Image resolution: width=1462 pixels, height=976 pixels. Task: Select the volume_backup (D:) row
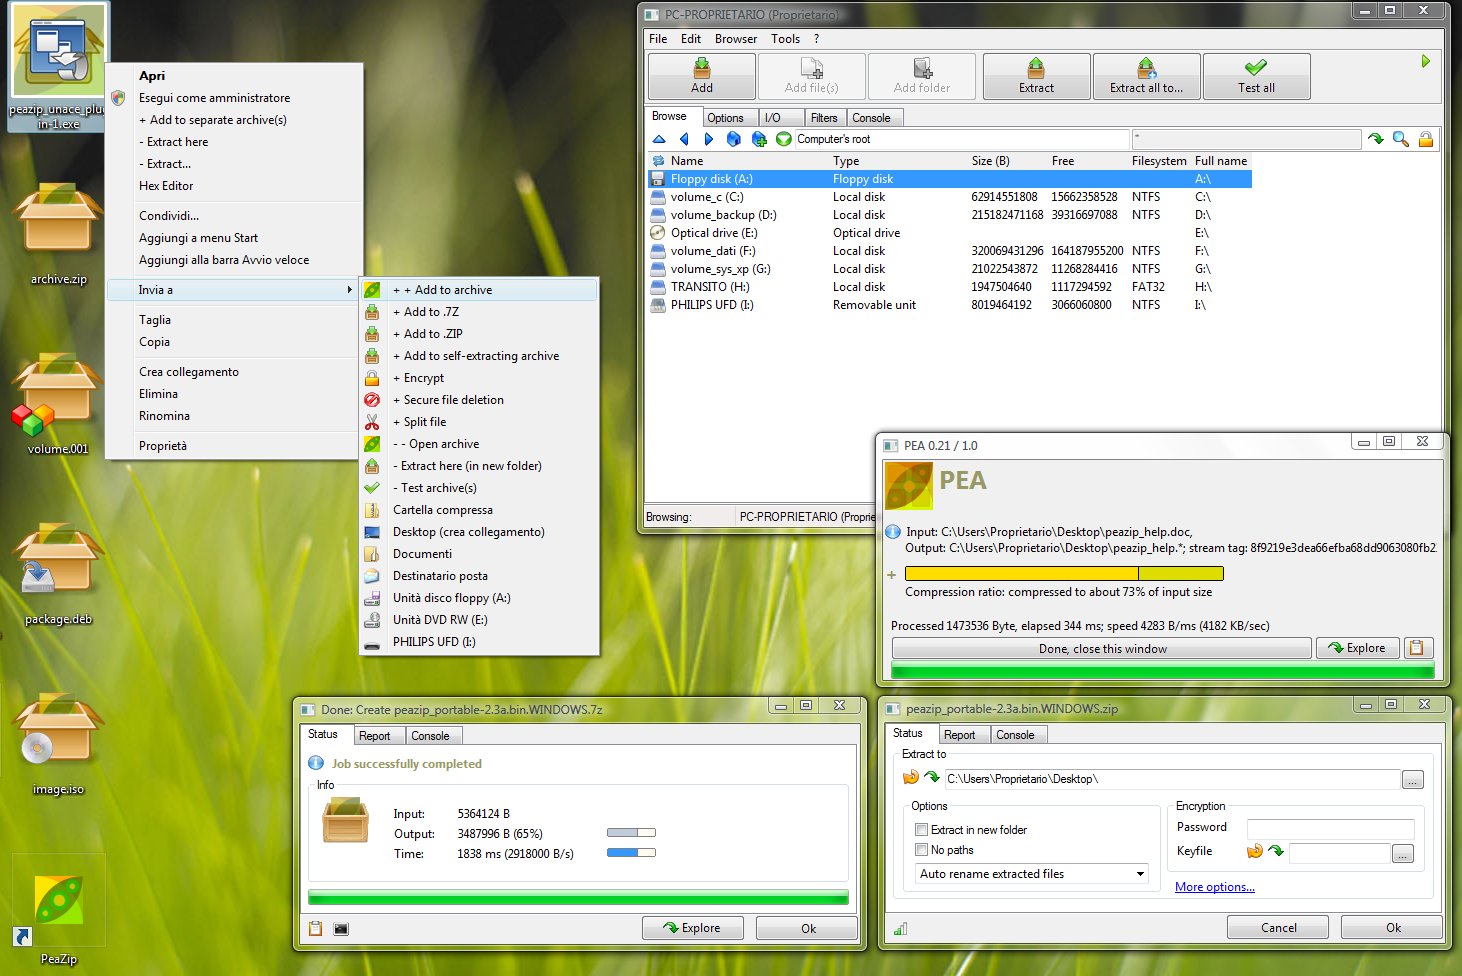(949, 215)
